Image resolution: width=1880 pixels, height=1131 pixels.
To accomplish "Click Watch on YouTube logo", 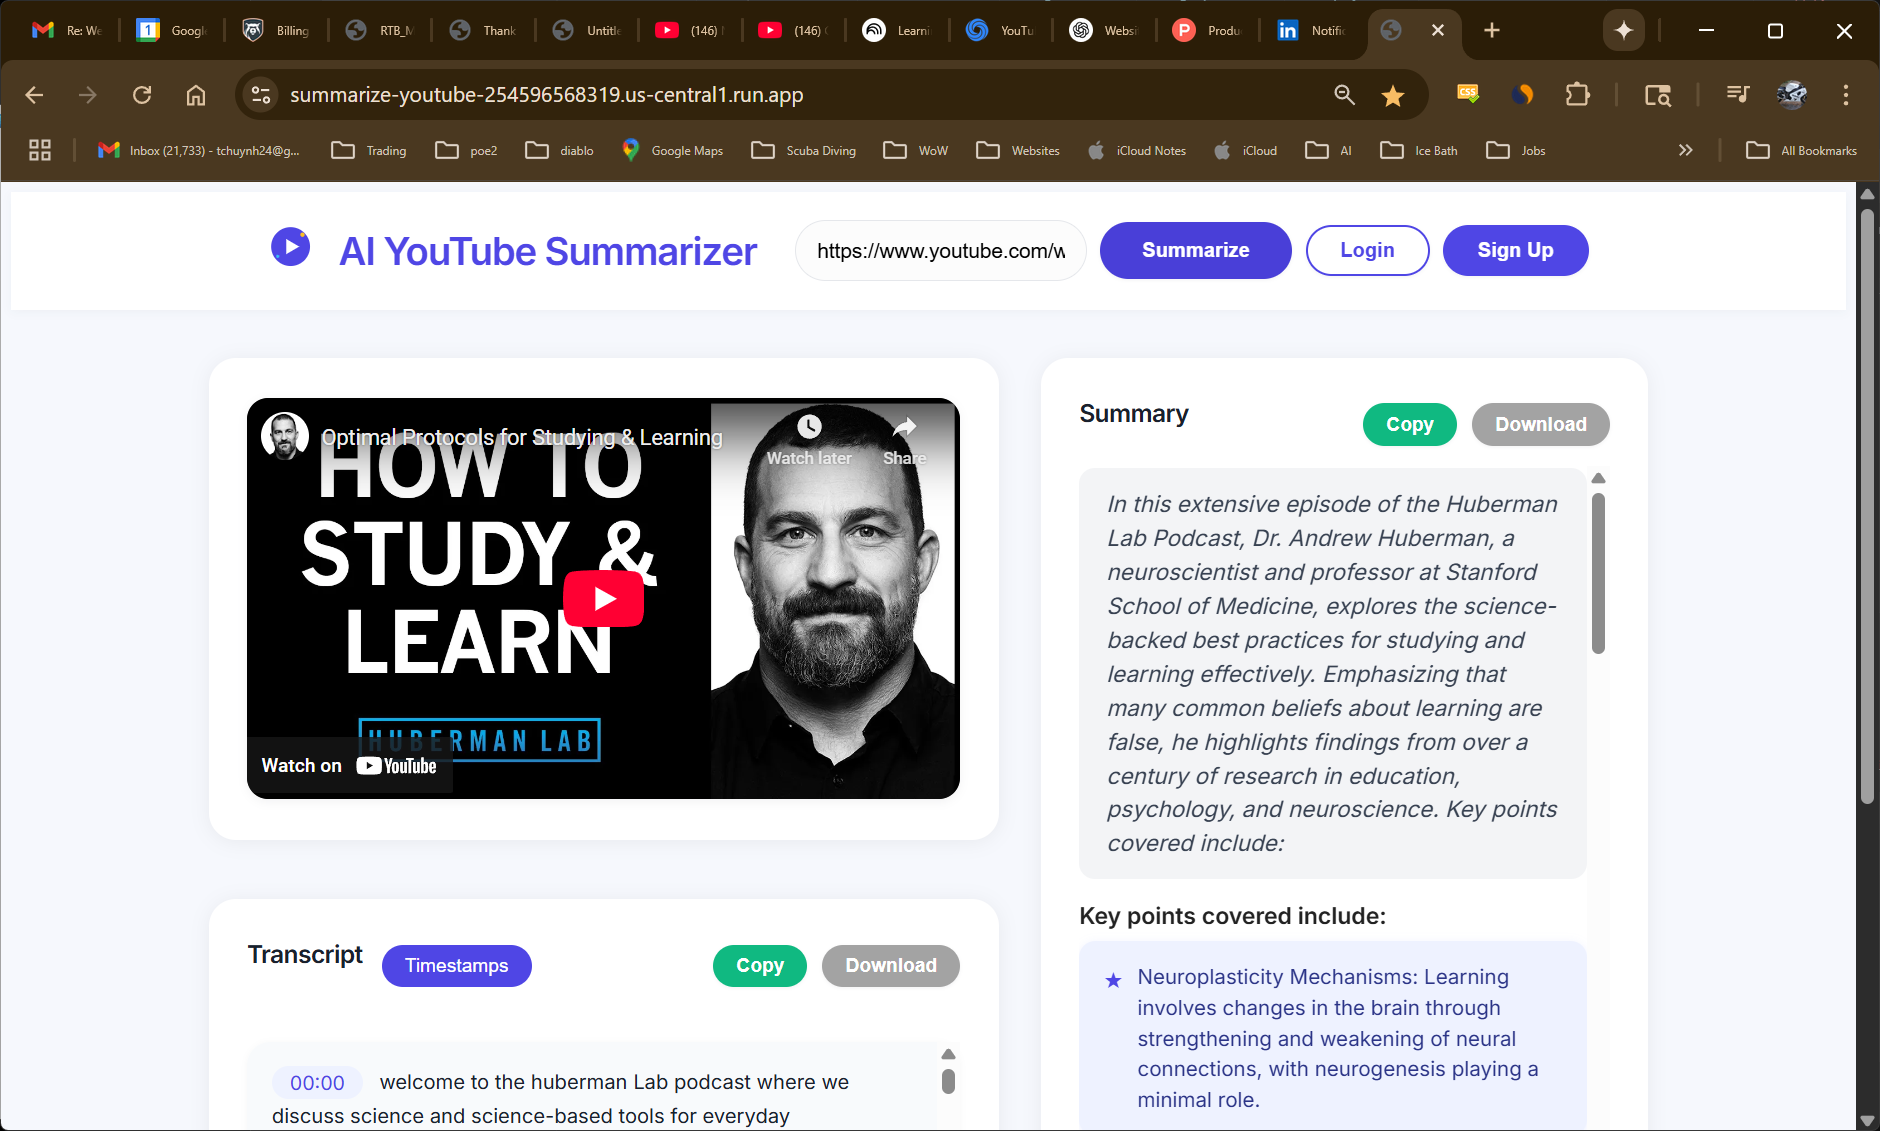I will (x=397, y=766).
